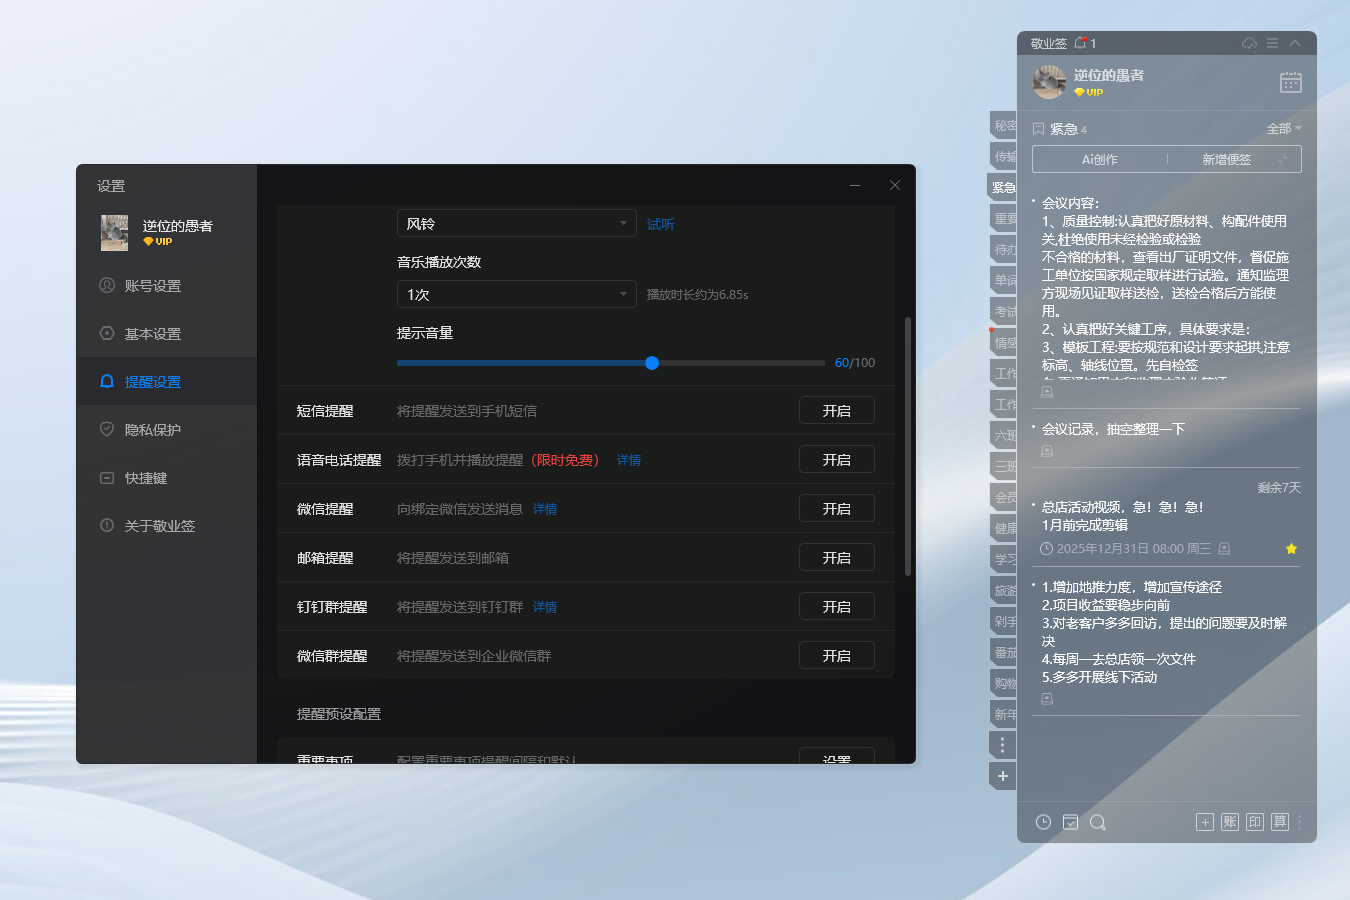Open the 账 accounting icon
This screenshot has height=900, width=1350.
coord(1229,821)
